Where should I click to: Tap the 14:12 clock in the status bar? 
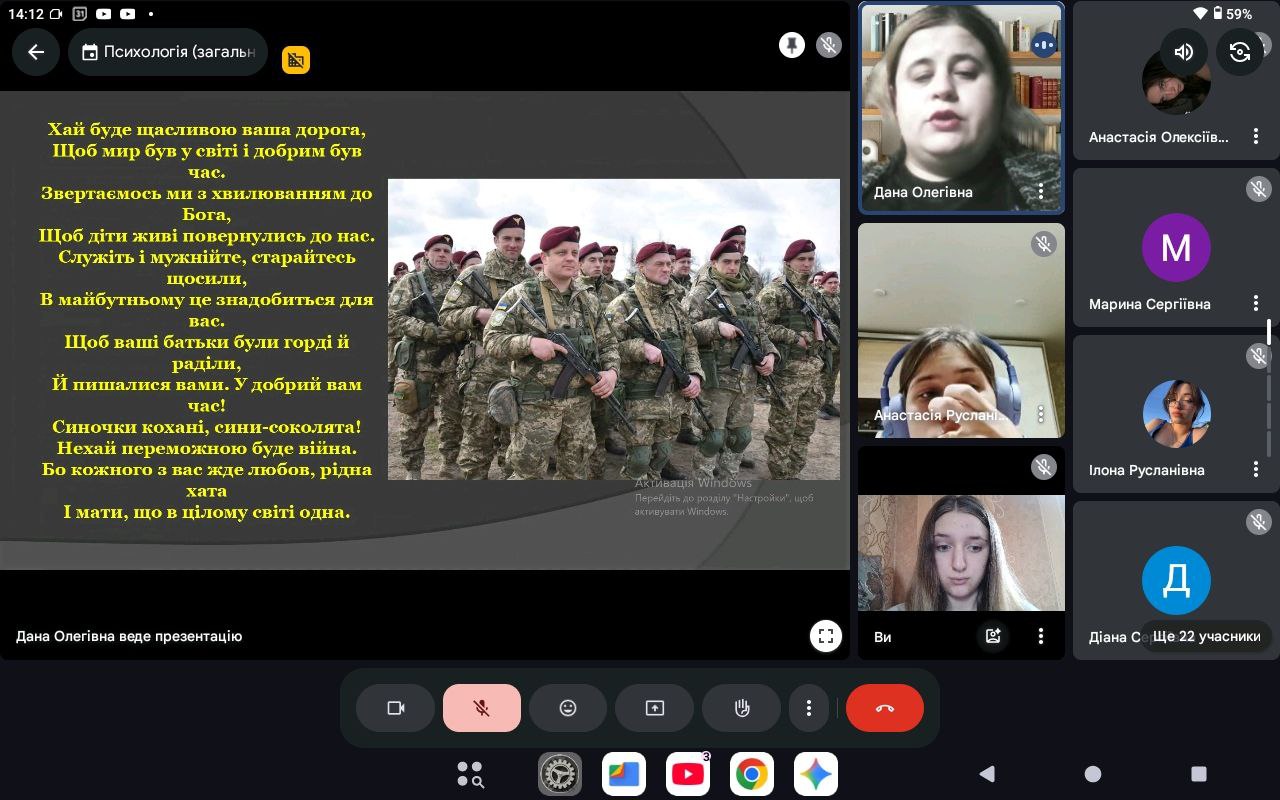click(x=25, y=14)
